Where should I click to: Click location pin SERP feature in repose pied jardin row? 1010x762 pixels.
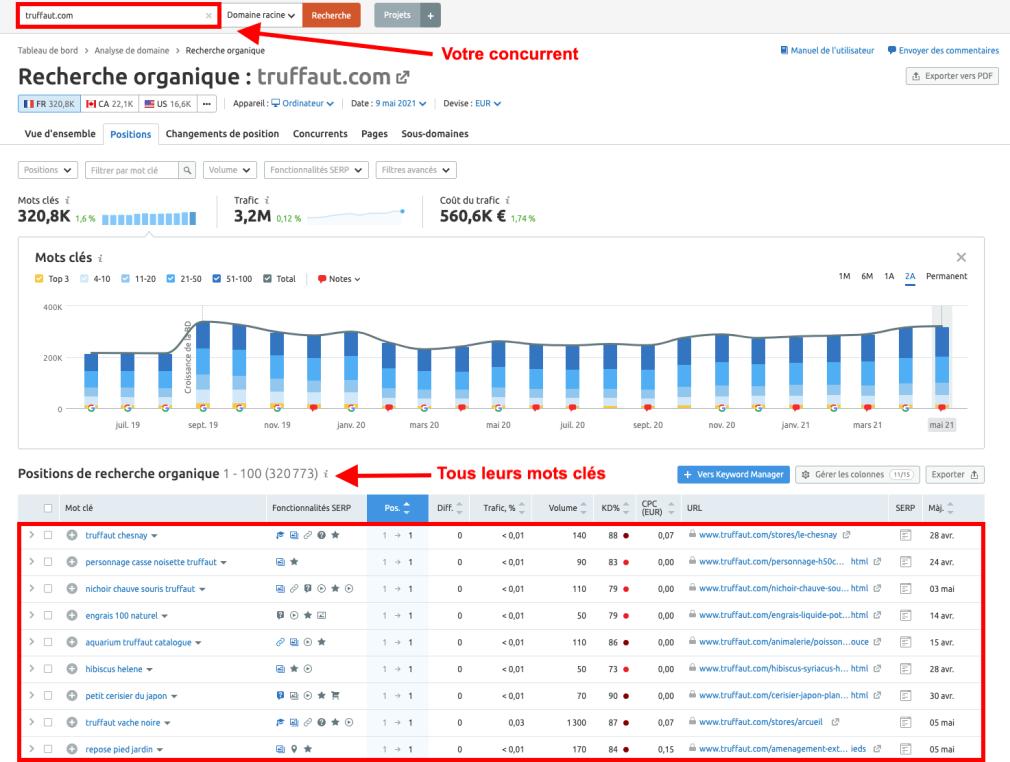294,749
